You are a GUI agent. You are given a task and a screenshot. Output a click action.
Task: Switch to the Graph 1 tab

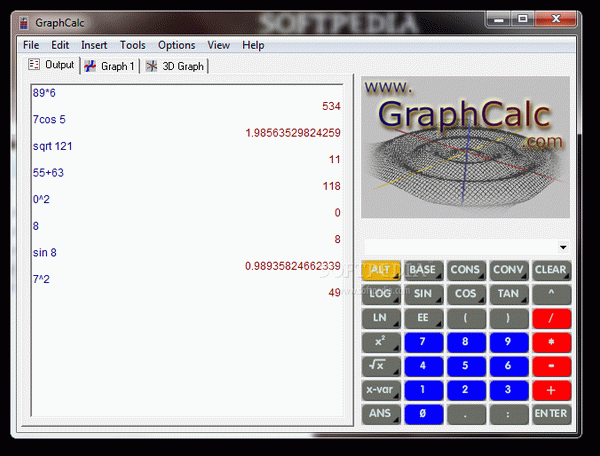(109, 66)
